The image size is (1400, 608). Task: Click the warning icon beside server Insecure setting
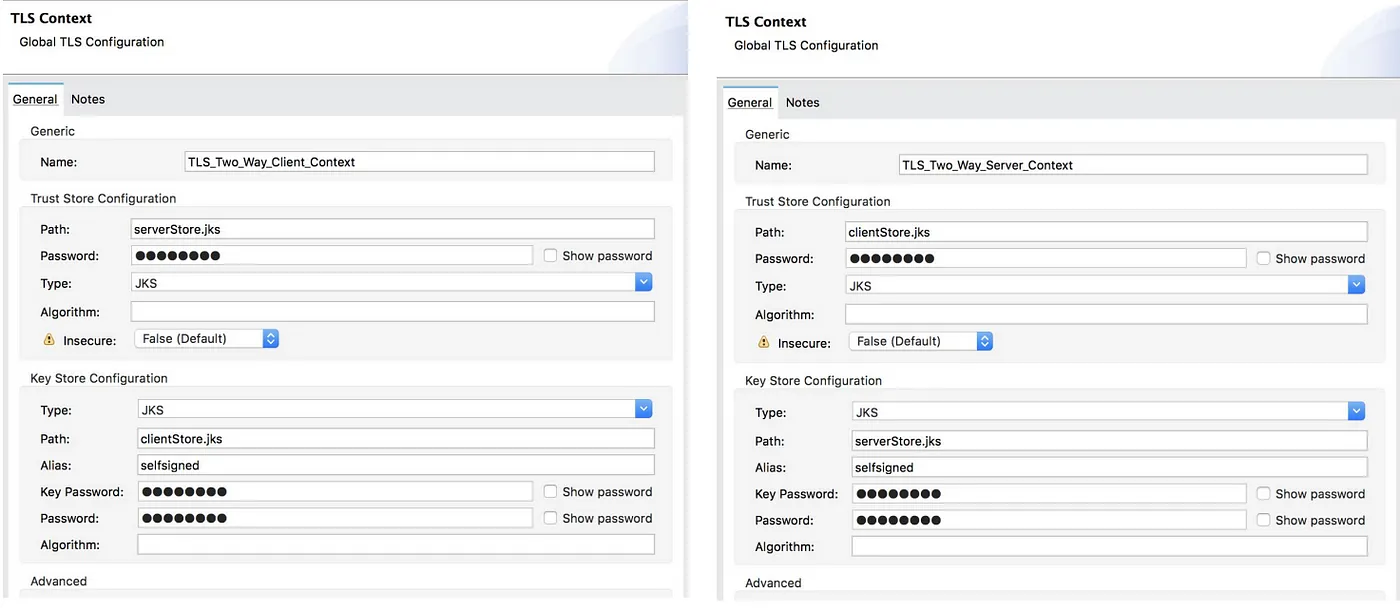[x=761, y=341]
